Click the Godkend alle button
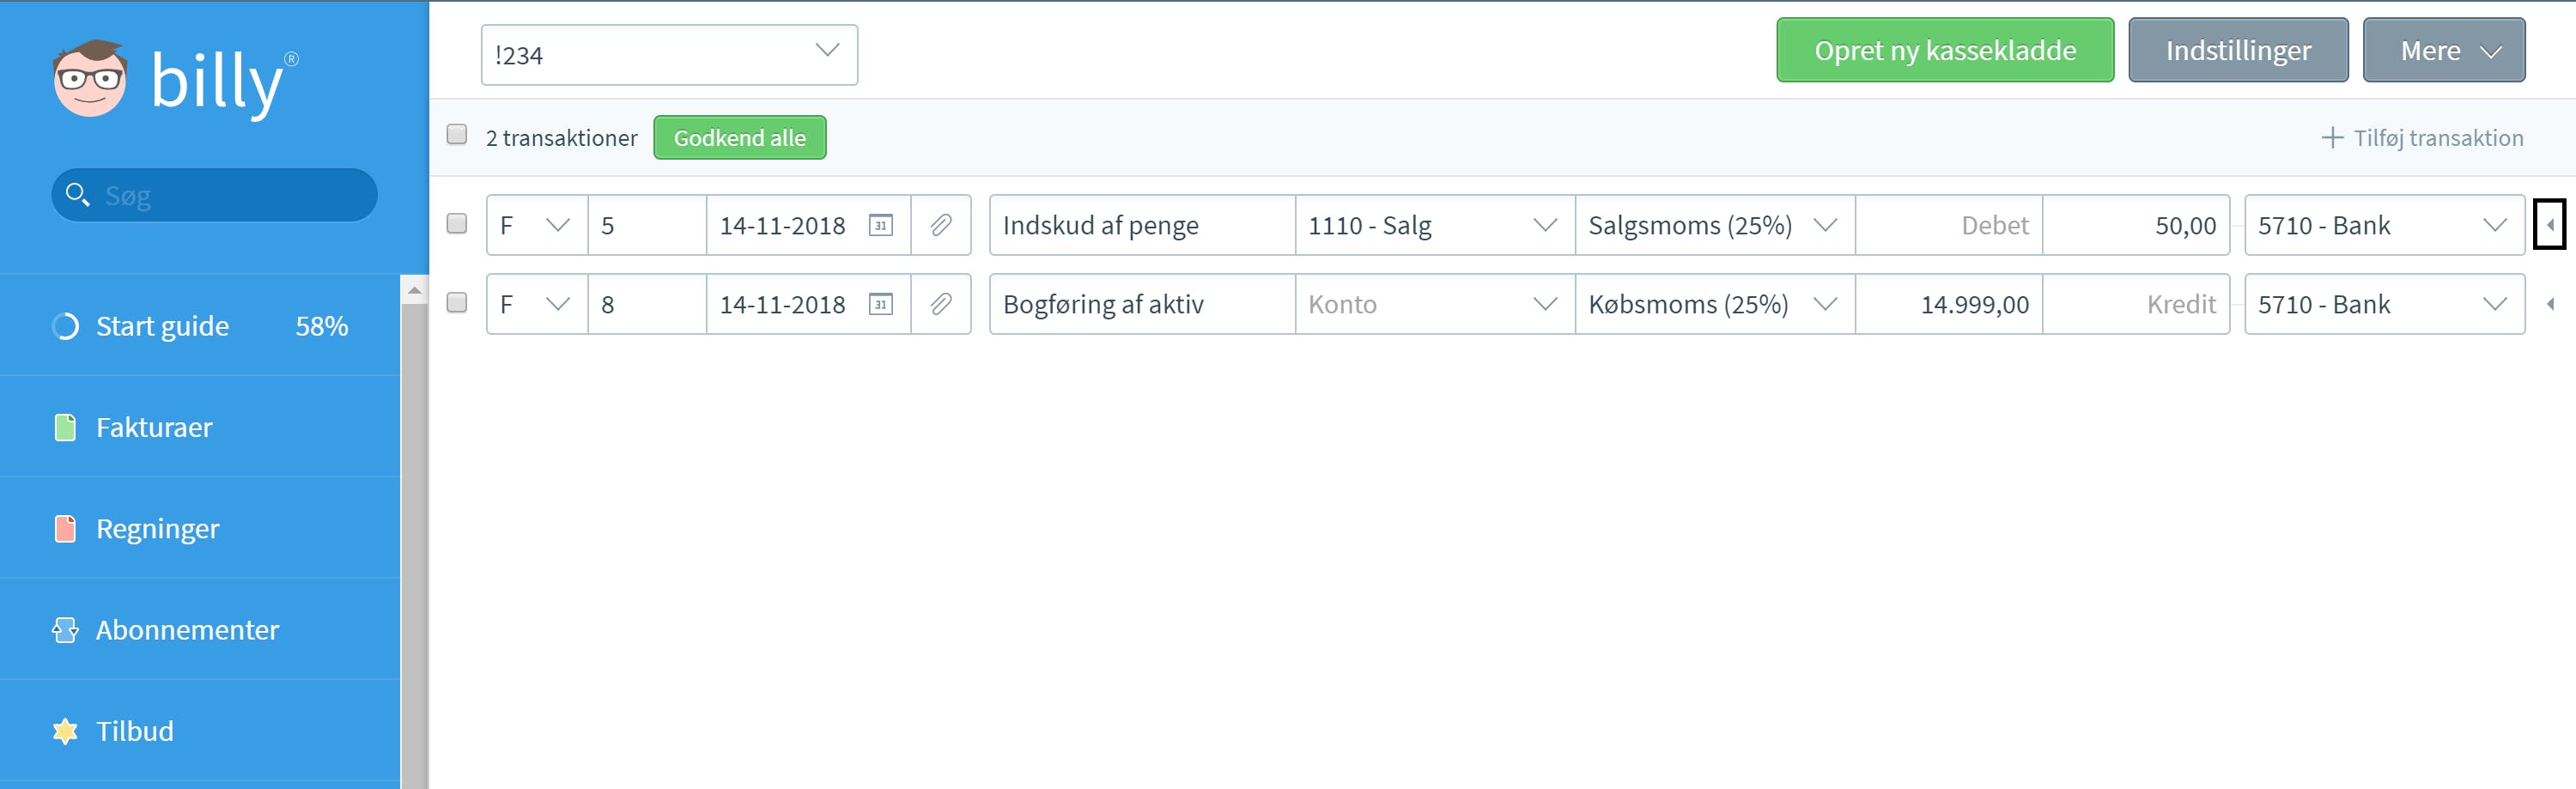The width and height of the screenshot is (2576, 789). click(x=739, y=138)
